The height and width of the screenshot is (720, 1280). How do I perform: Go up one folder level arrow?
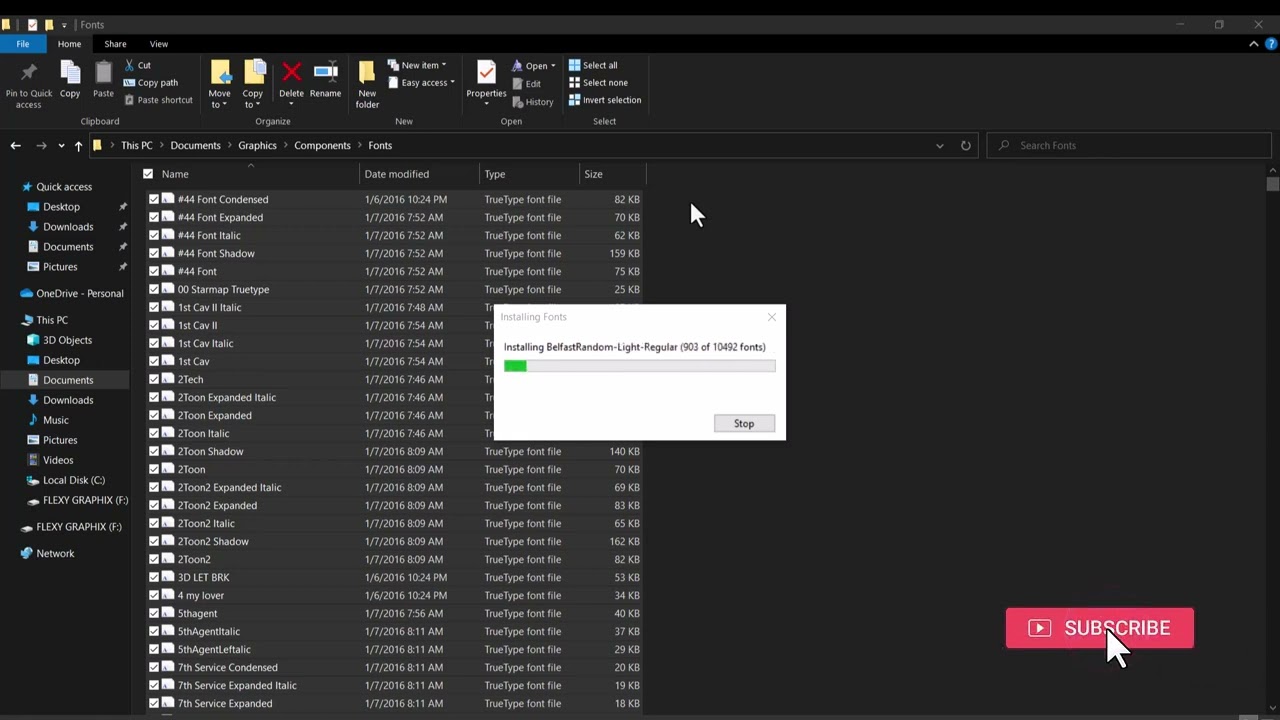pyautogui.click(x=78, y=145)
